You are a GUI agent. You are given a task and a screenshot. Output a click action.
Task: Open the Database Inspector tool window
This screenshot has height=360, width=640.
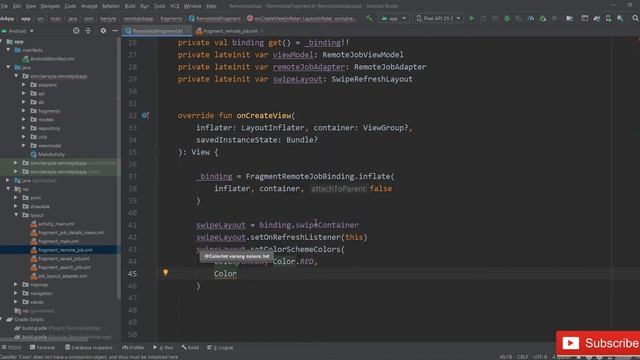tap(89, 347)
